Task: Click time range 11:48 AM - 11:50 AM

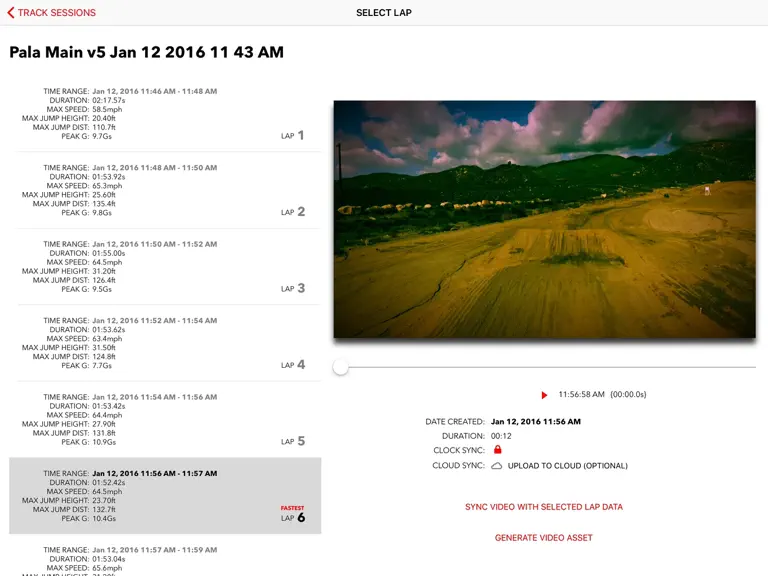Action: pyautogui.click(x=155, y=168)
